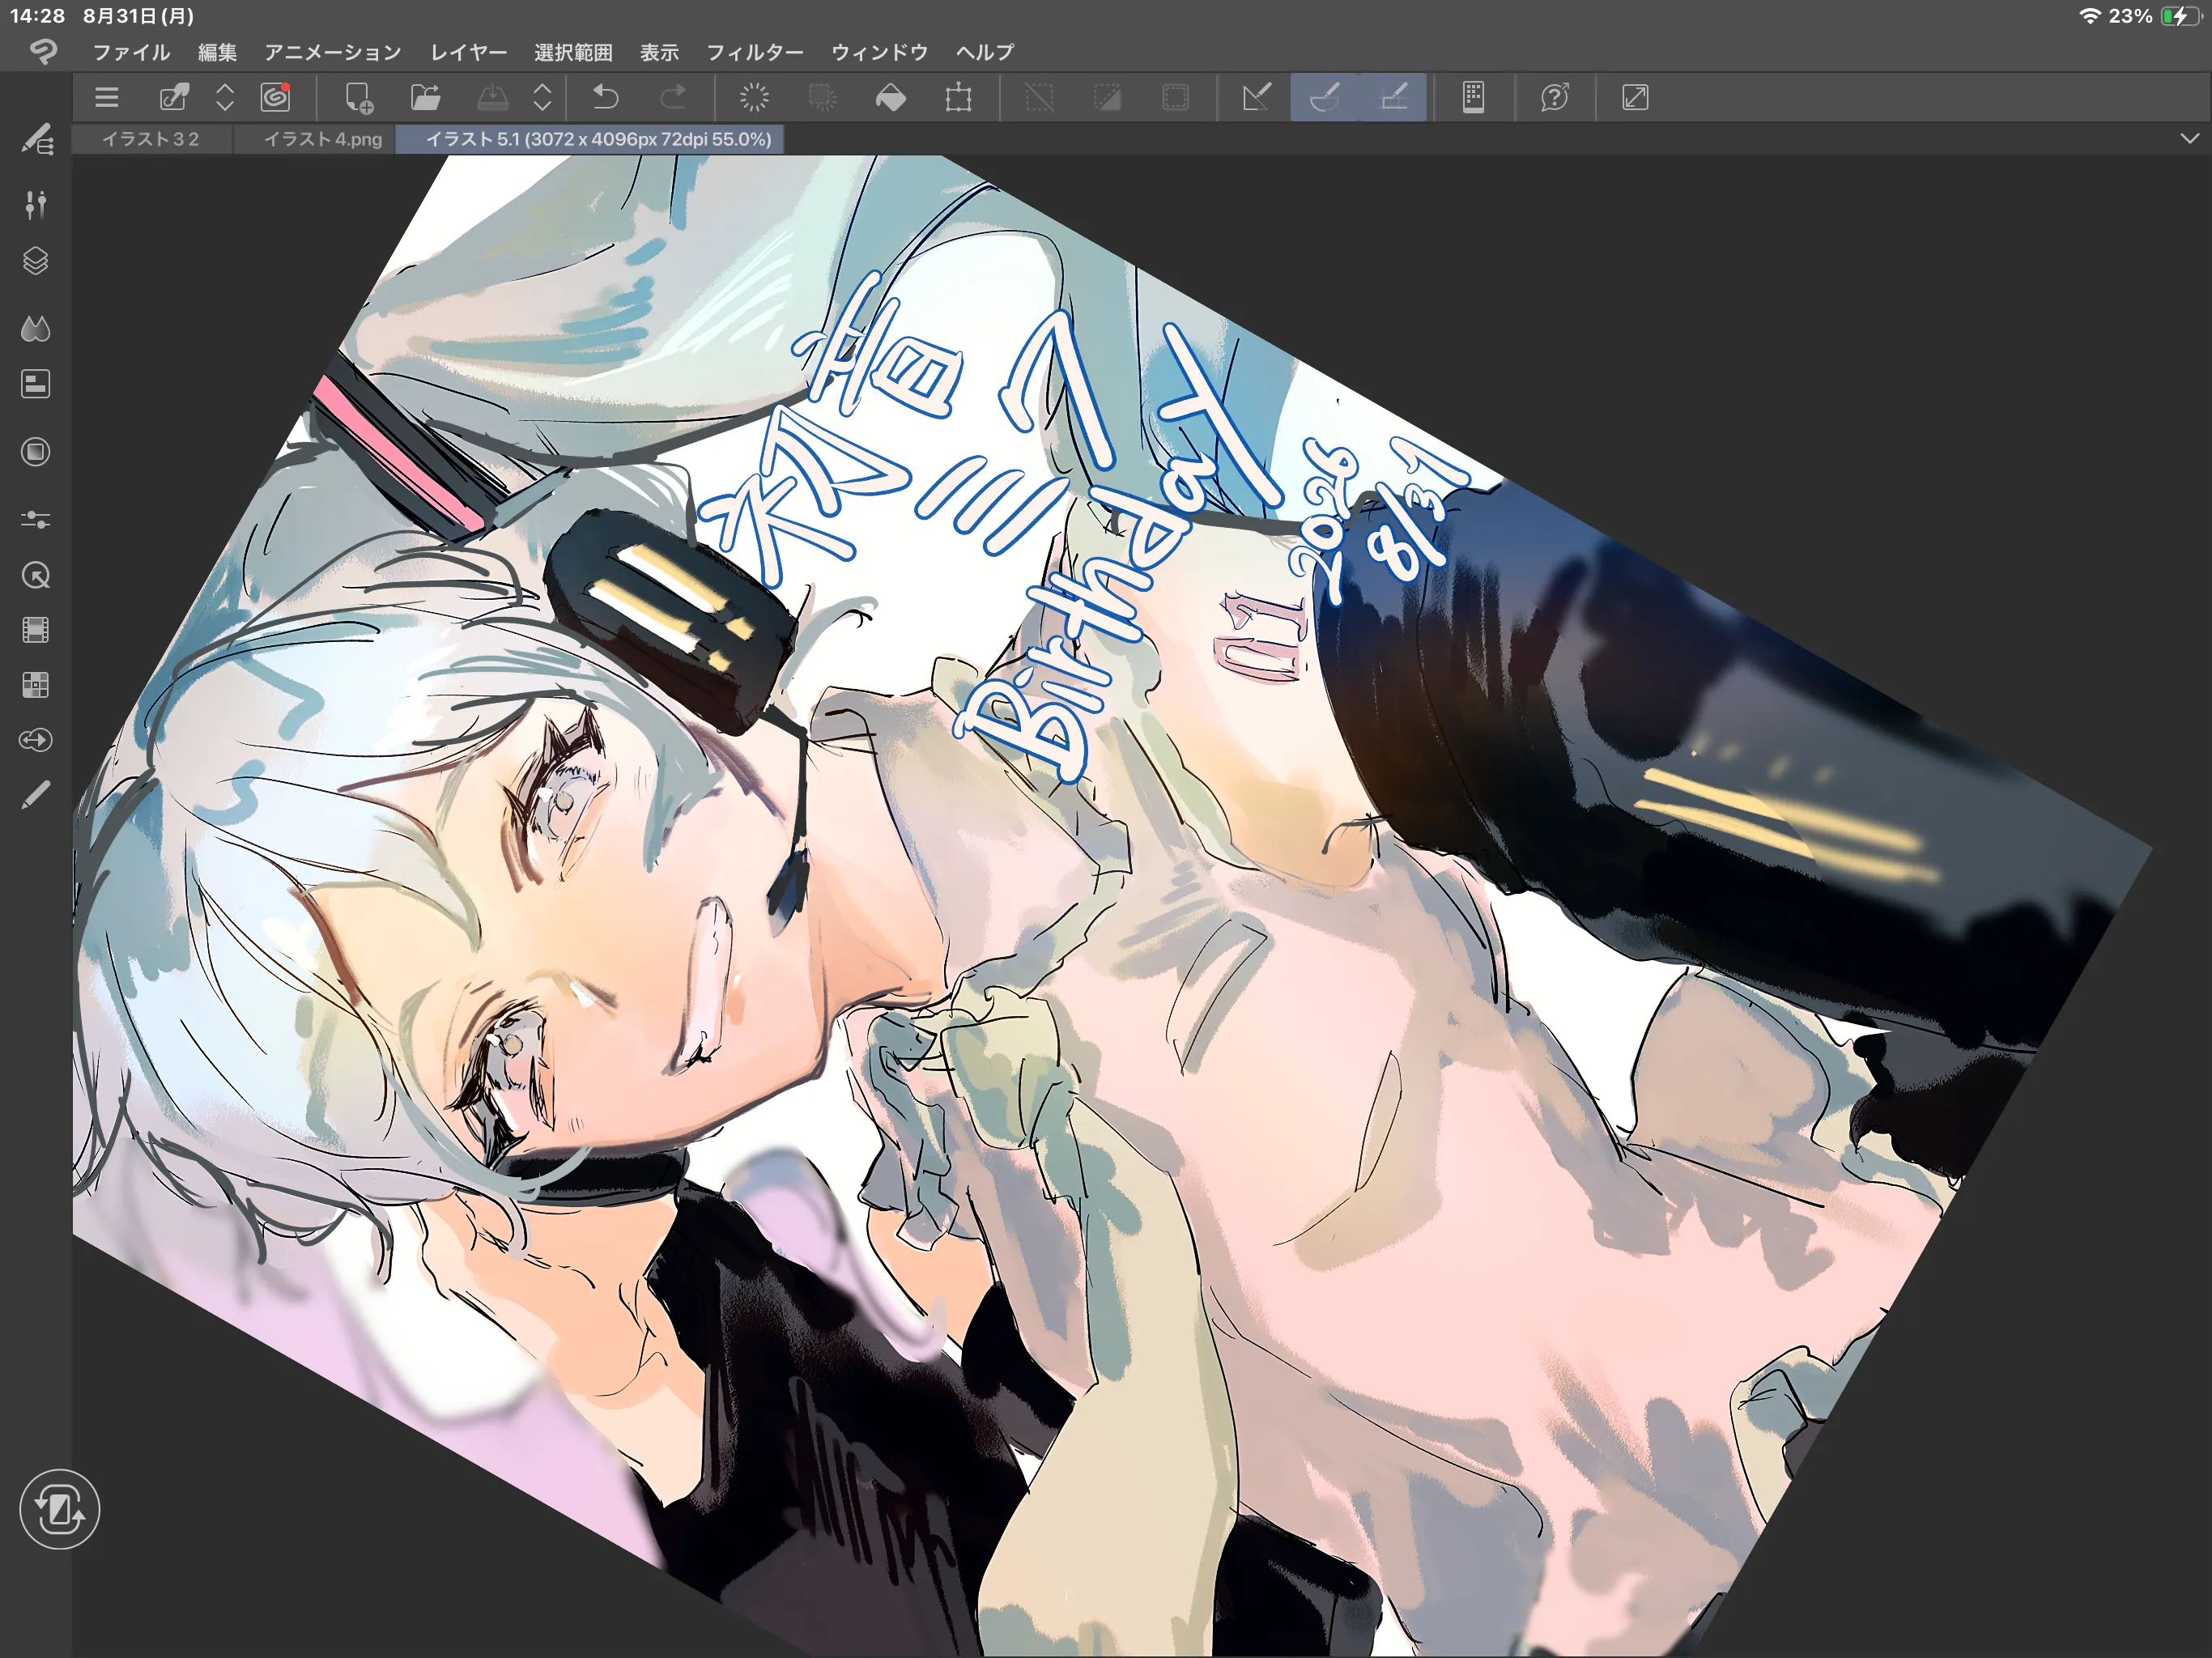Tap the 23% battery indicator

(2154, 16)
